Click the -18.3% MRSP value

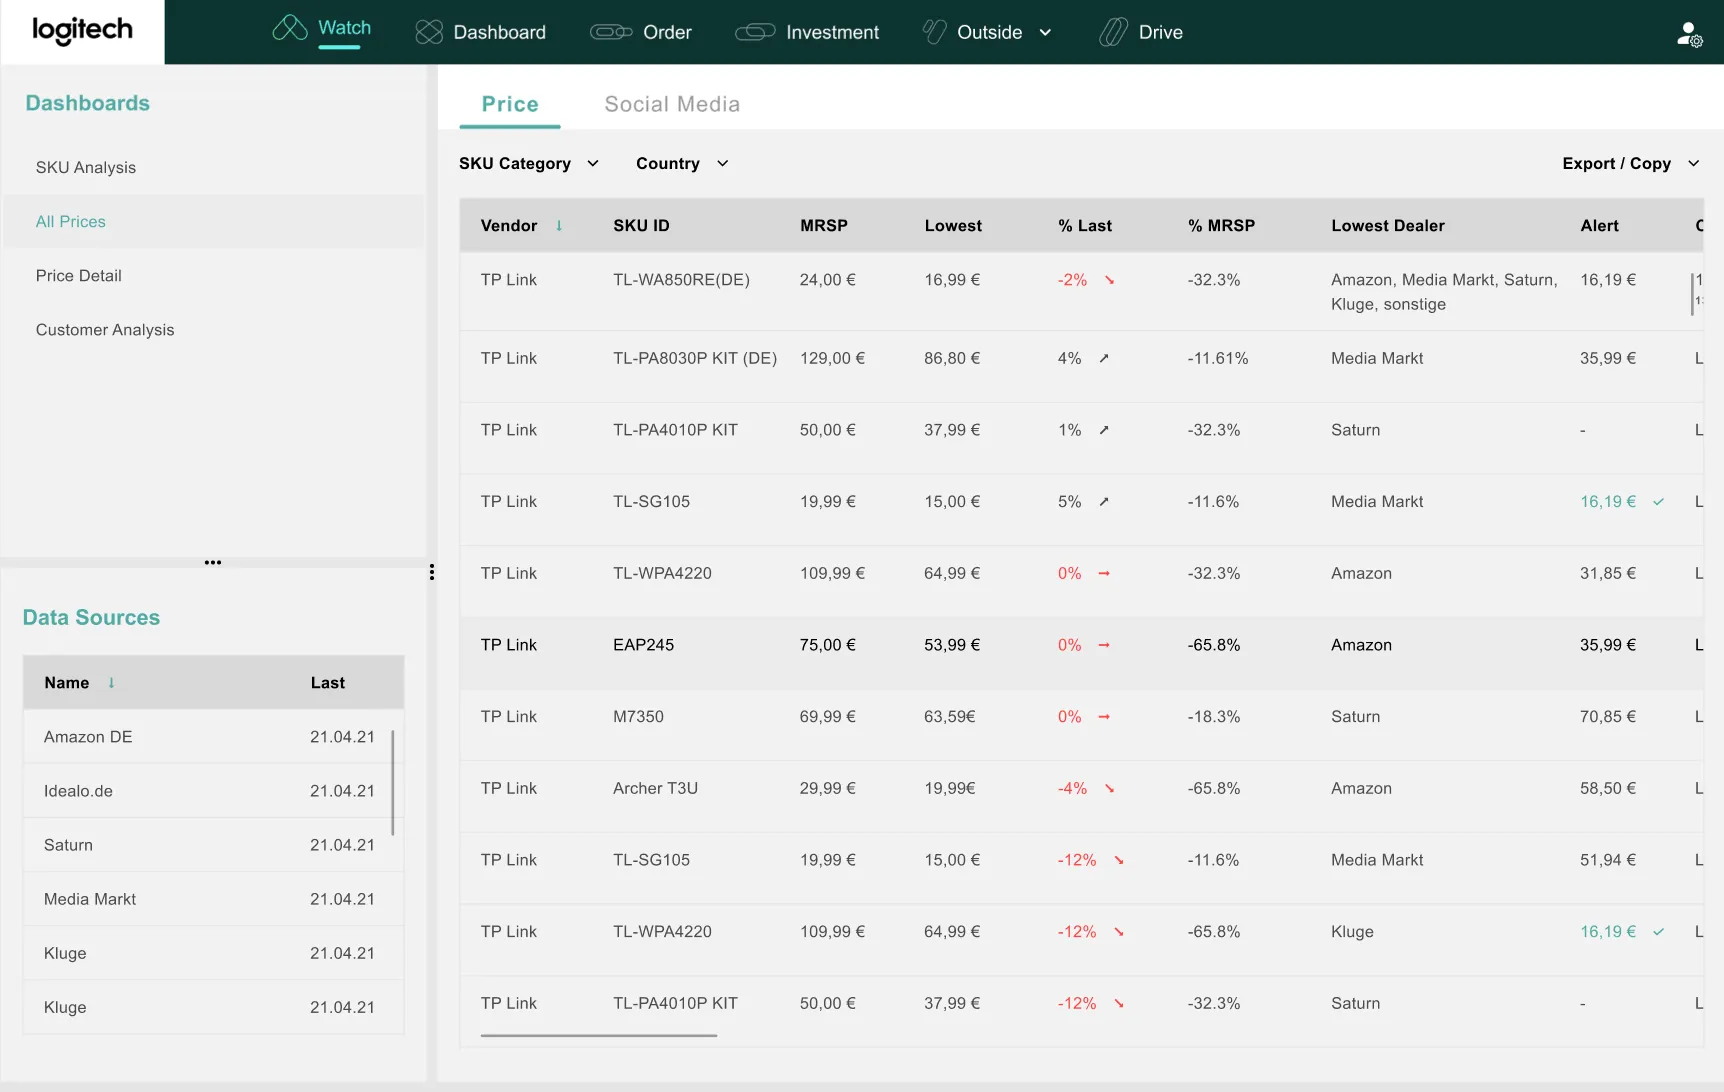pos(1214,717)
